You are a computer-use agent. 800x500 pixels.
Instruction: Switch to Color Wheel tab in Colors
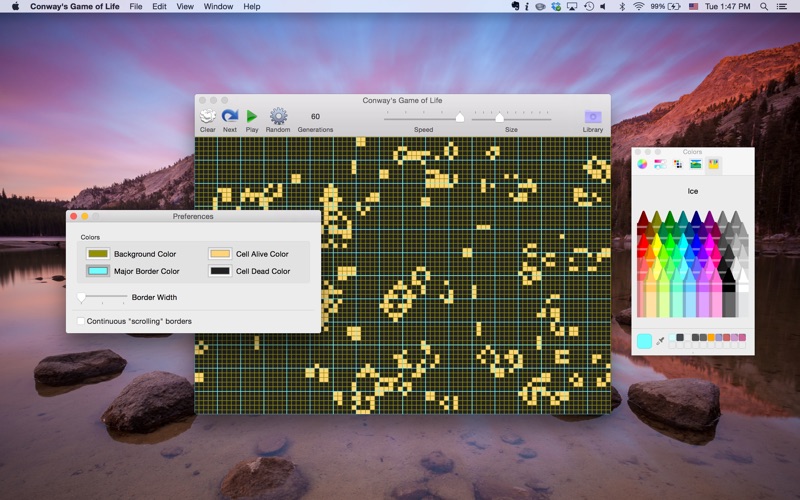[x=642, y=164]
